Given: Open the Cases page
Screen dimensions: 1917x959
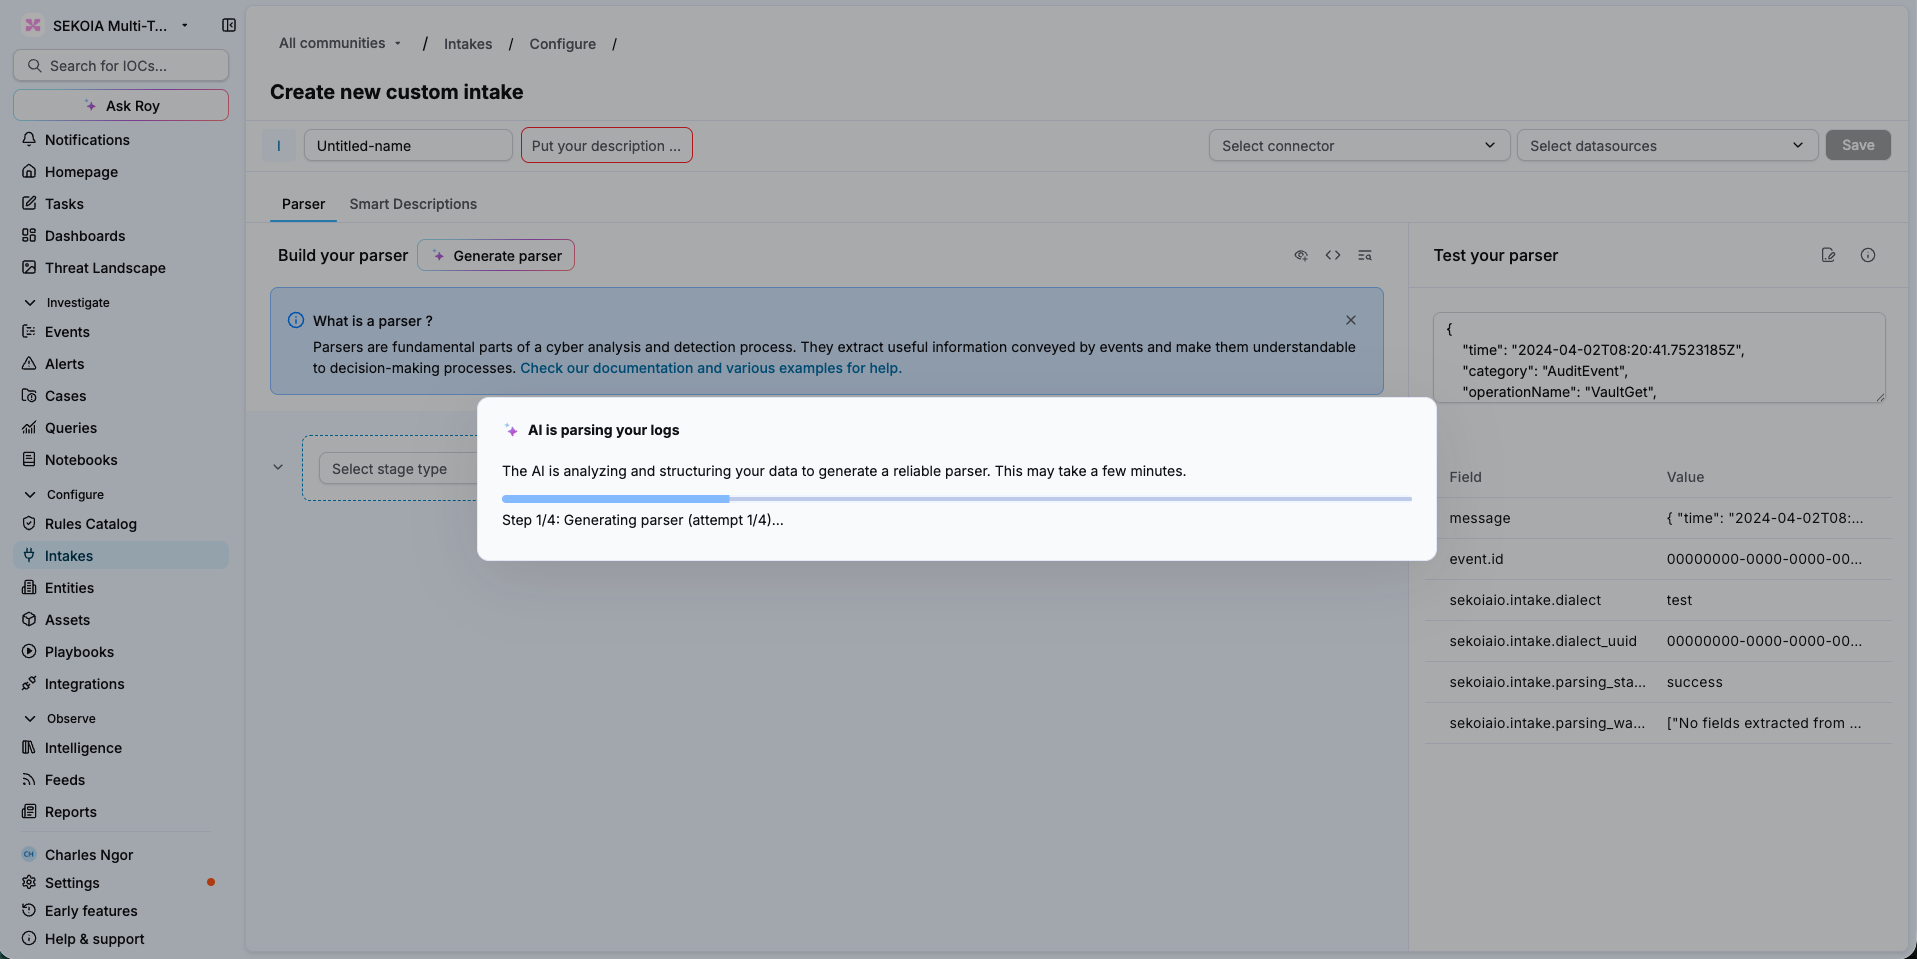Looking at the screenshot, I should (65, 396).
